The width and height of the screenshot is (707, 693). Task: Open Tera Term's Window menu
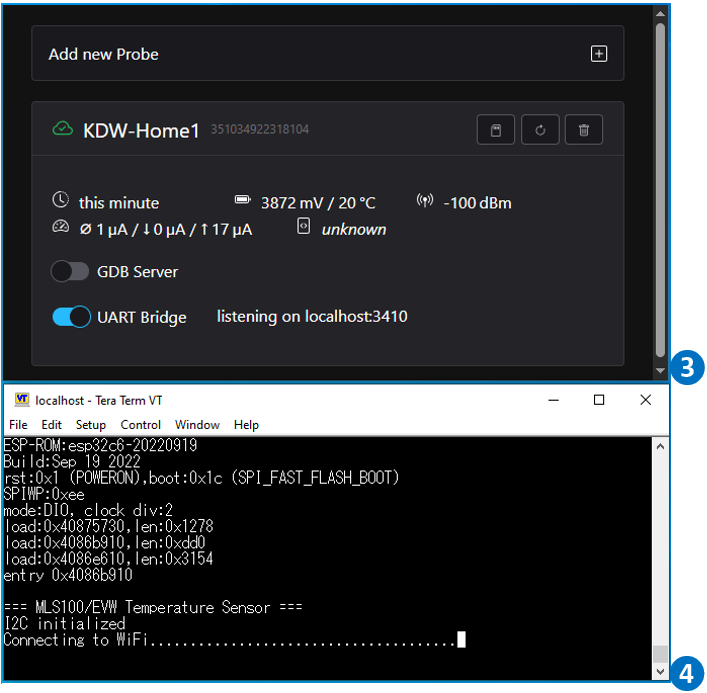197,425
